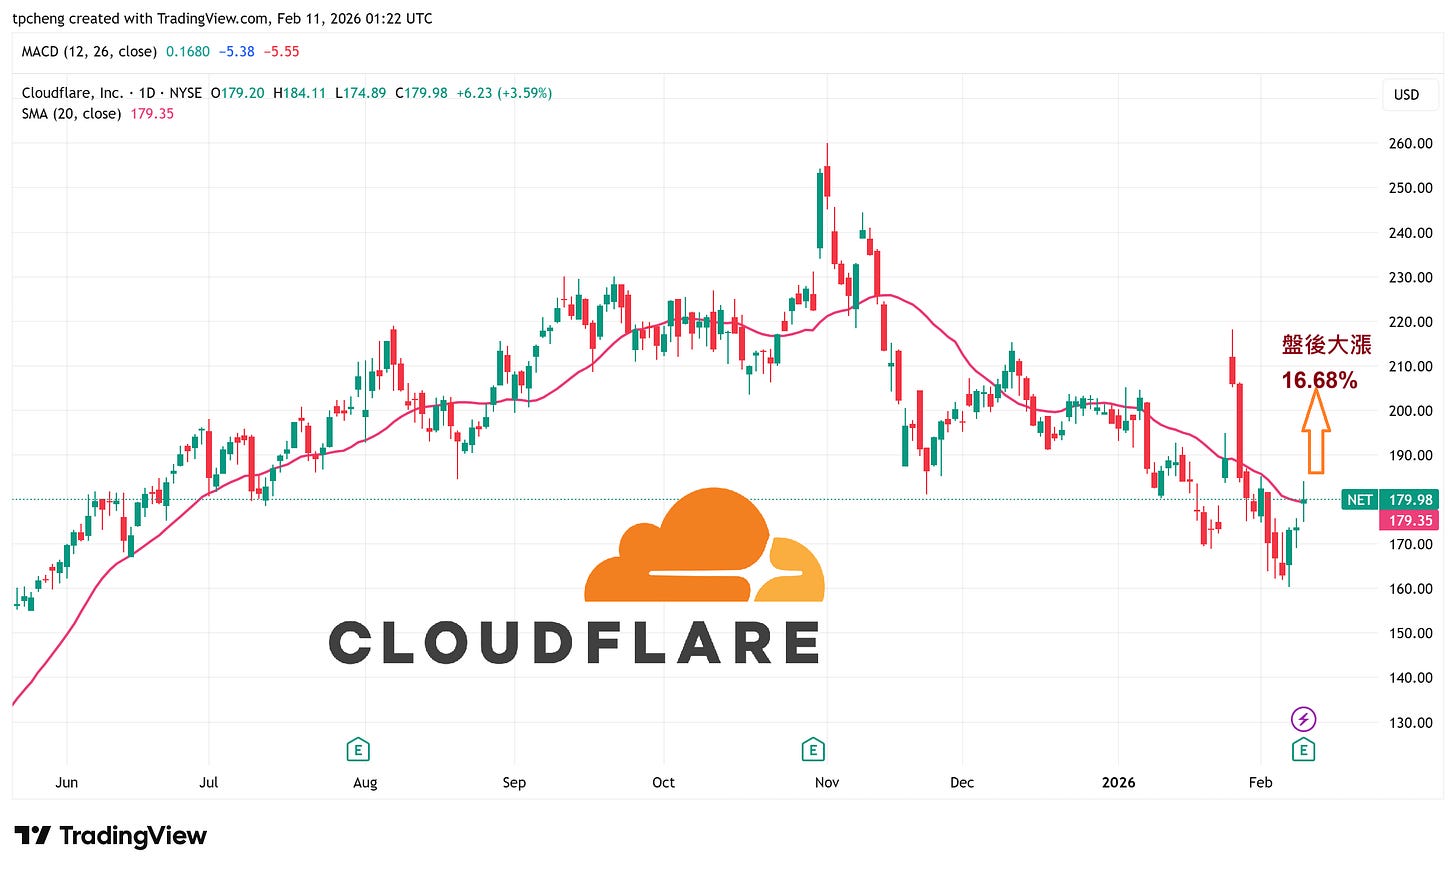Click the Nov label on time axis
The width and height of the screenshot is (1456, 872).
tap(827, 782)
